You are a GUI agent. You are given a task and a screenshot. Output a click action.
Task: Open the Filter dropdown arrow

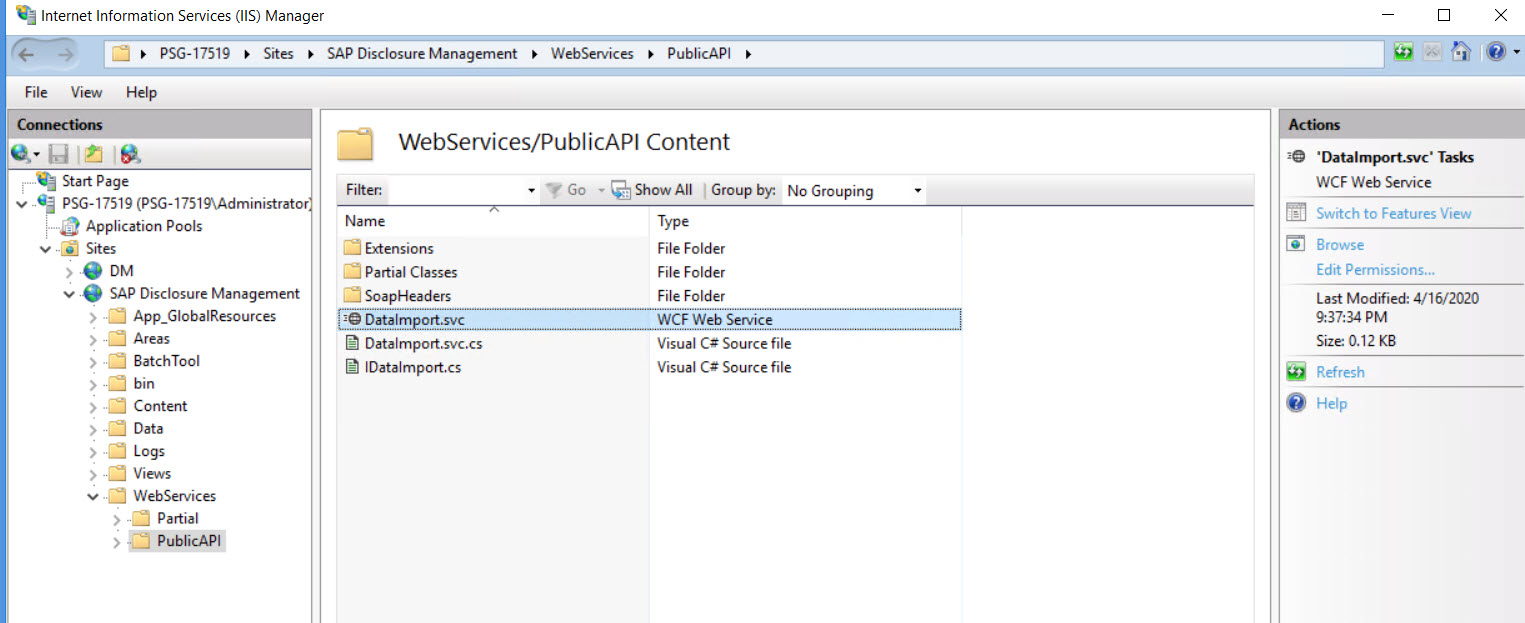click(531, 191)
